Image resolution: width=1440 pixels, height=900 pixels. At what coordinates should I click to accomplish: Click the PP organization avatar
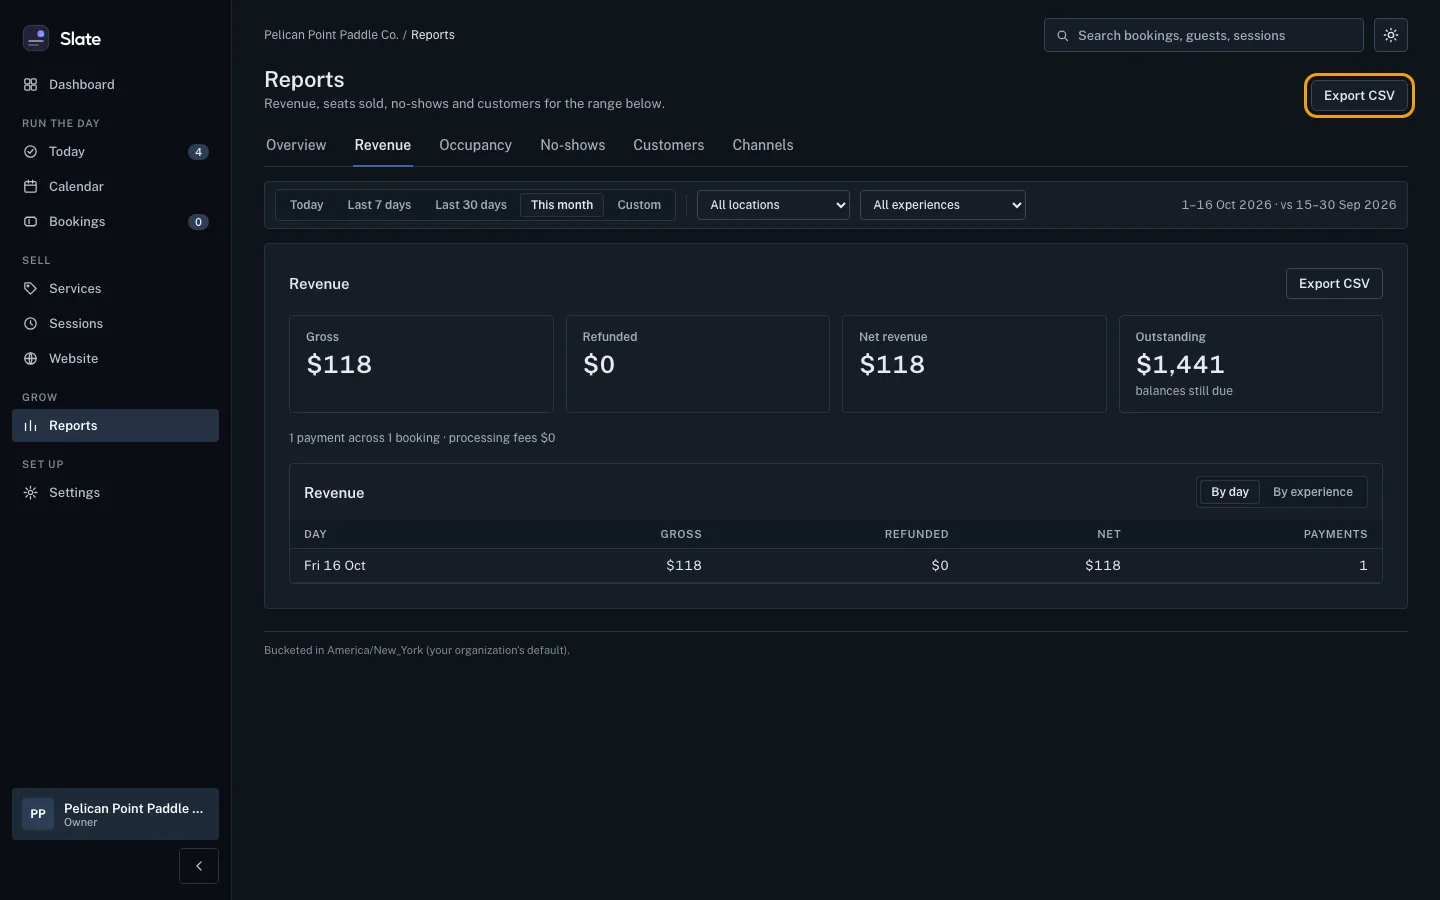coord(38,814)
